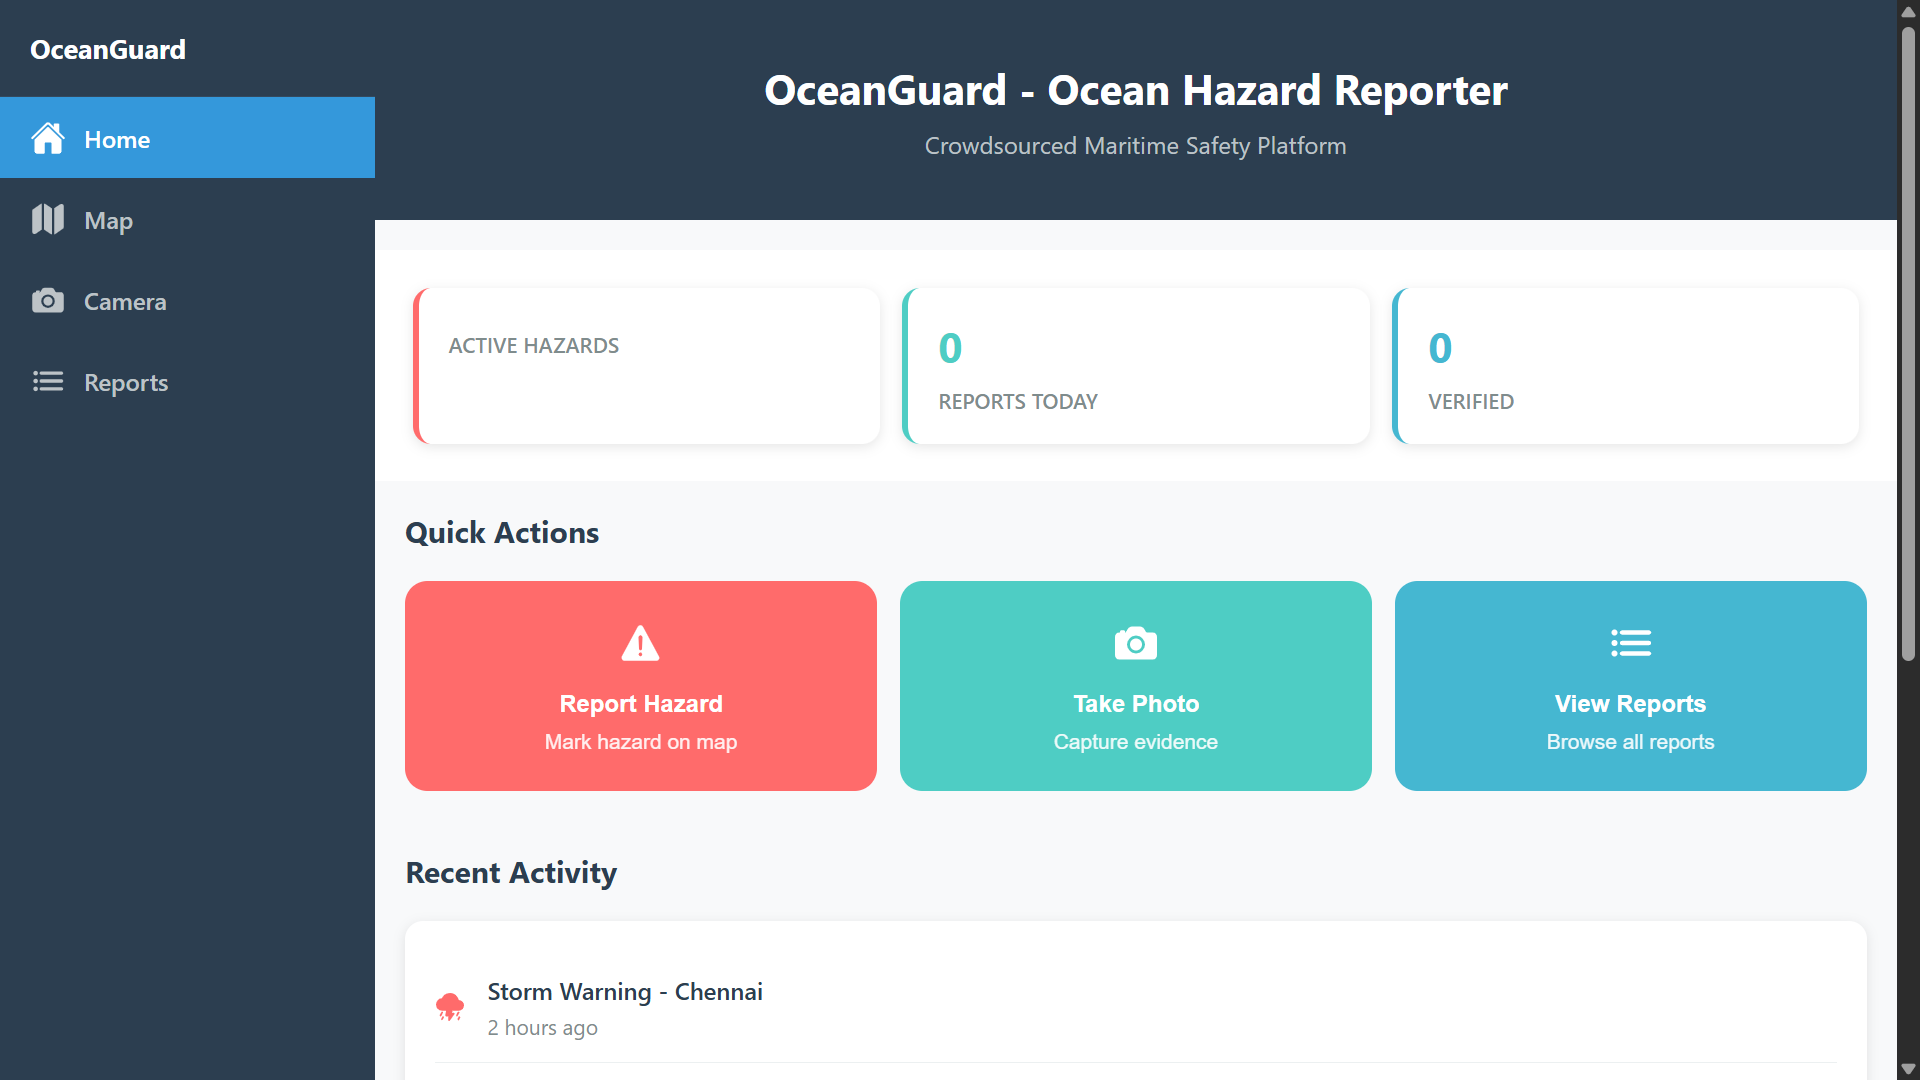This screenshot has height=1080, width=1920.
Task: Click the Reports Today stat card
Action: coord(1136,366)
